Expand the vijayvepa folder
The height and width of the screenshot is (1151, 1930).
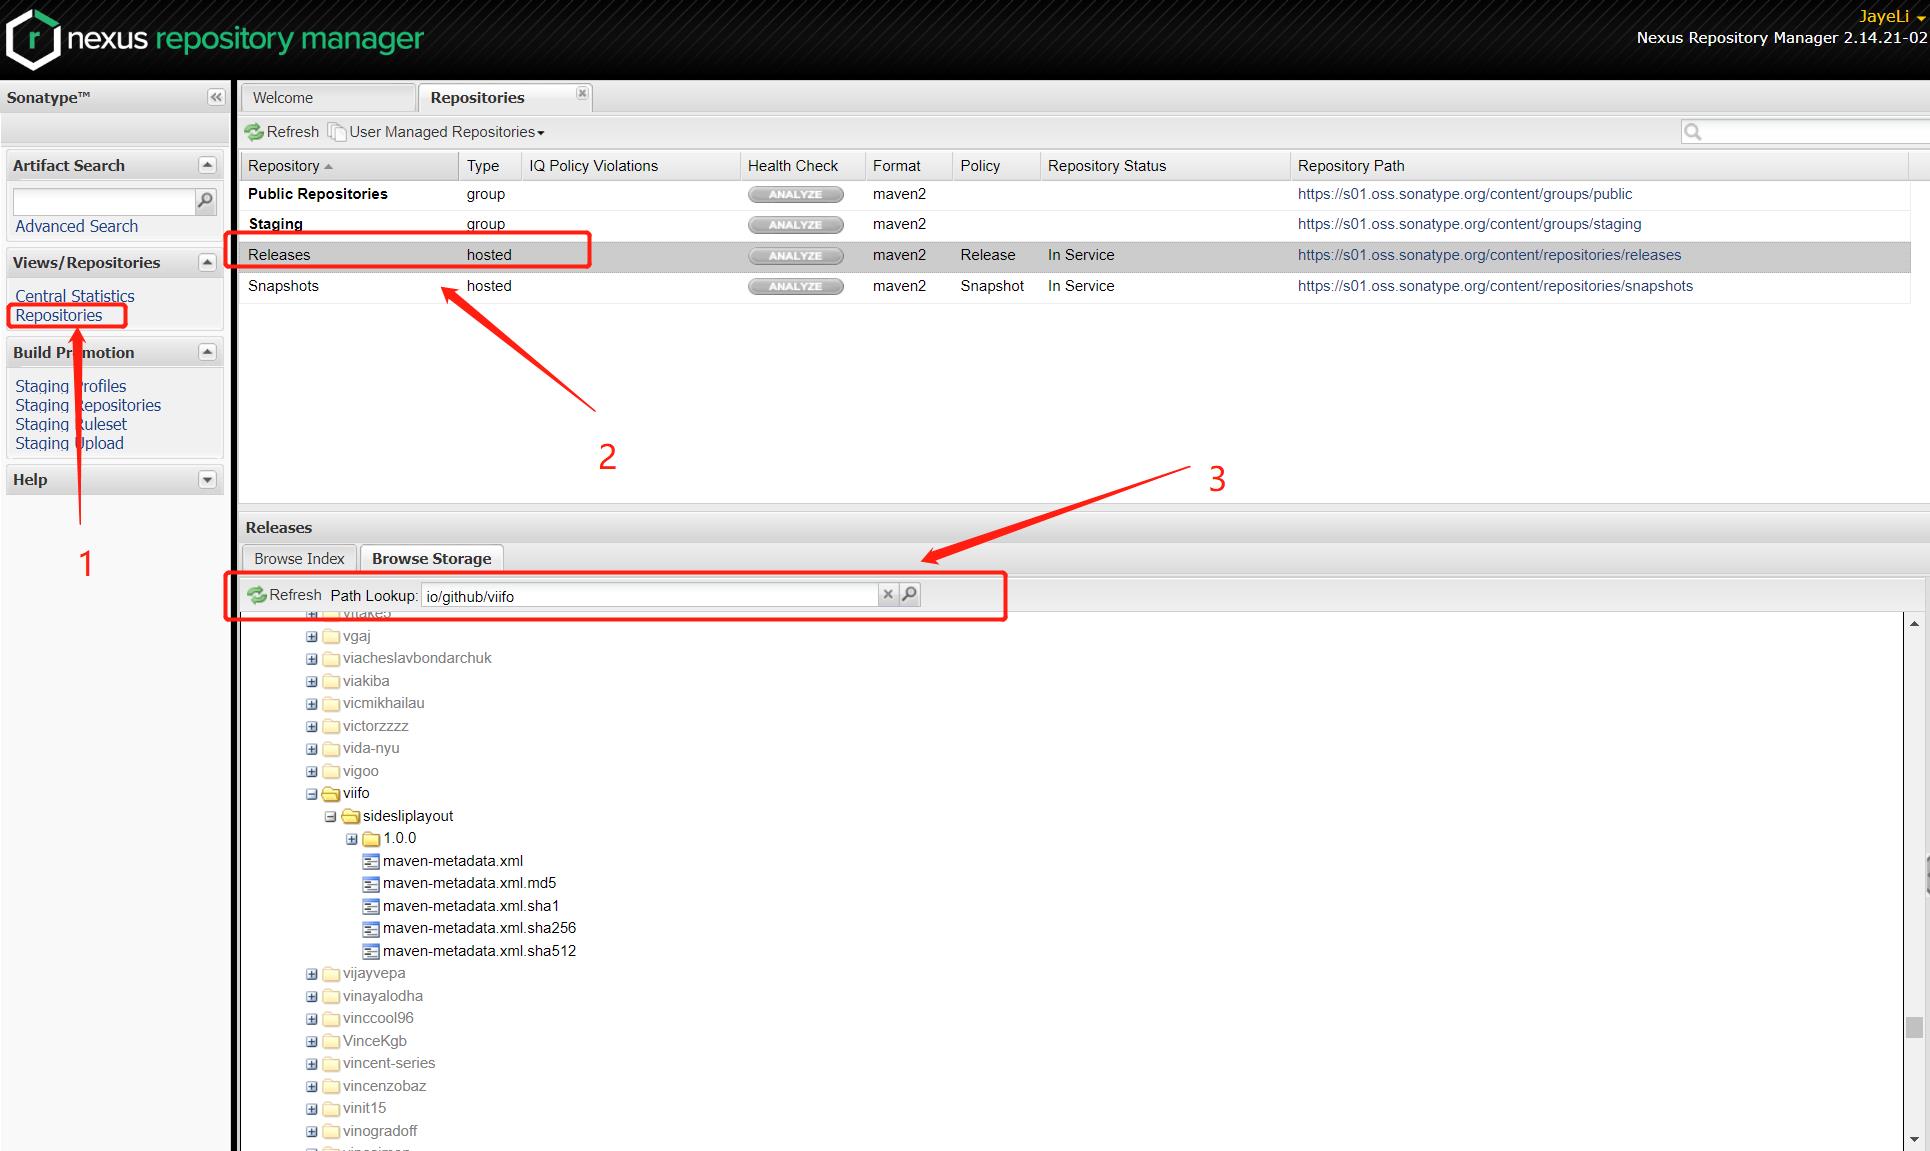312,974
